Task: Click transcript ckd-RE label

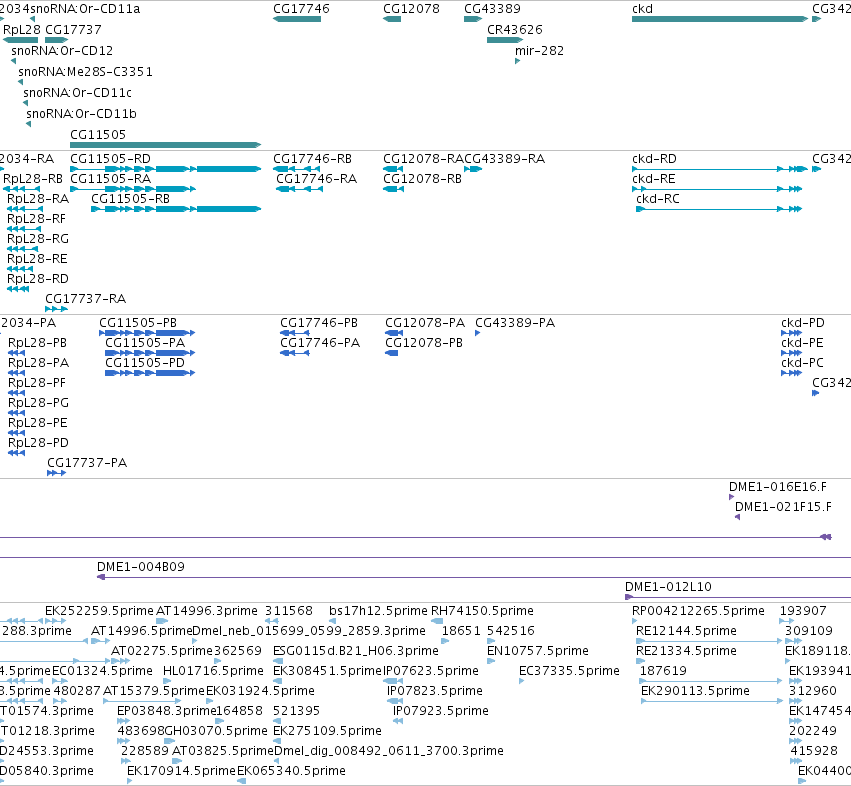Action: click(654, 179)
